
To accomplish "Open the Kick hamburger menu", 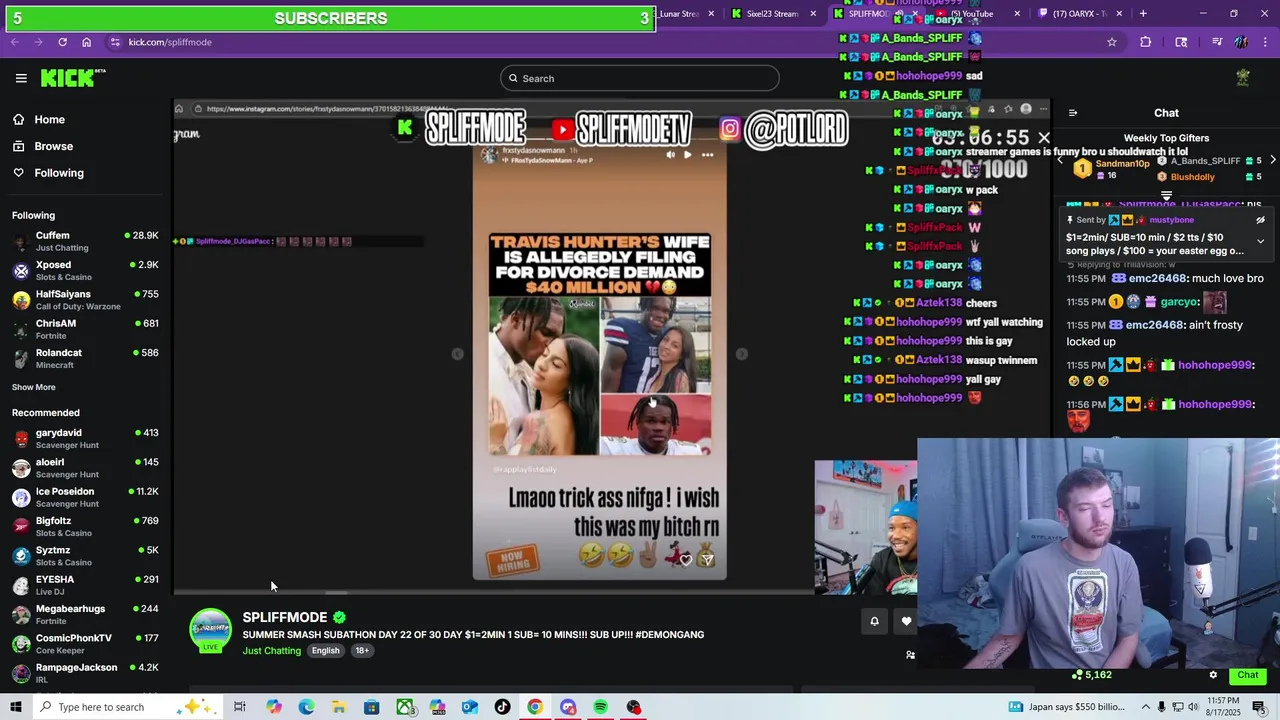I will 21,78.
